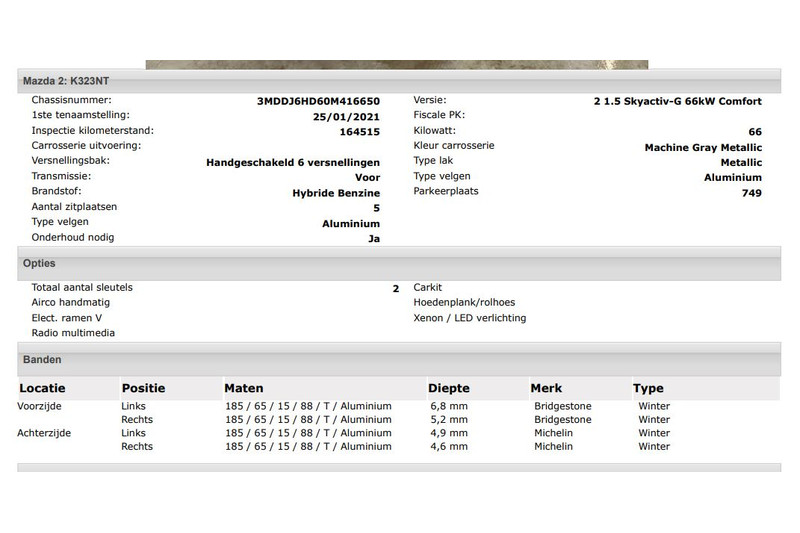The image size is (800, 533).
Task: Click the Mazda 2: K323NT section header
Action: pyautogui.click(x=61, y=77)
